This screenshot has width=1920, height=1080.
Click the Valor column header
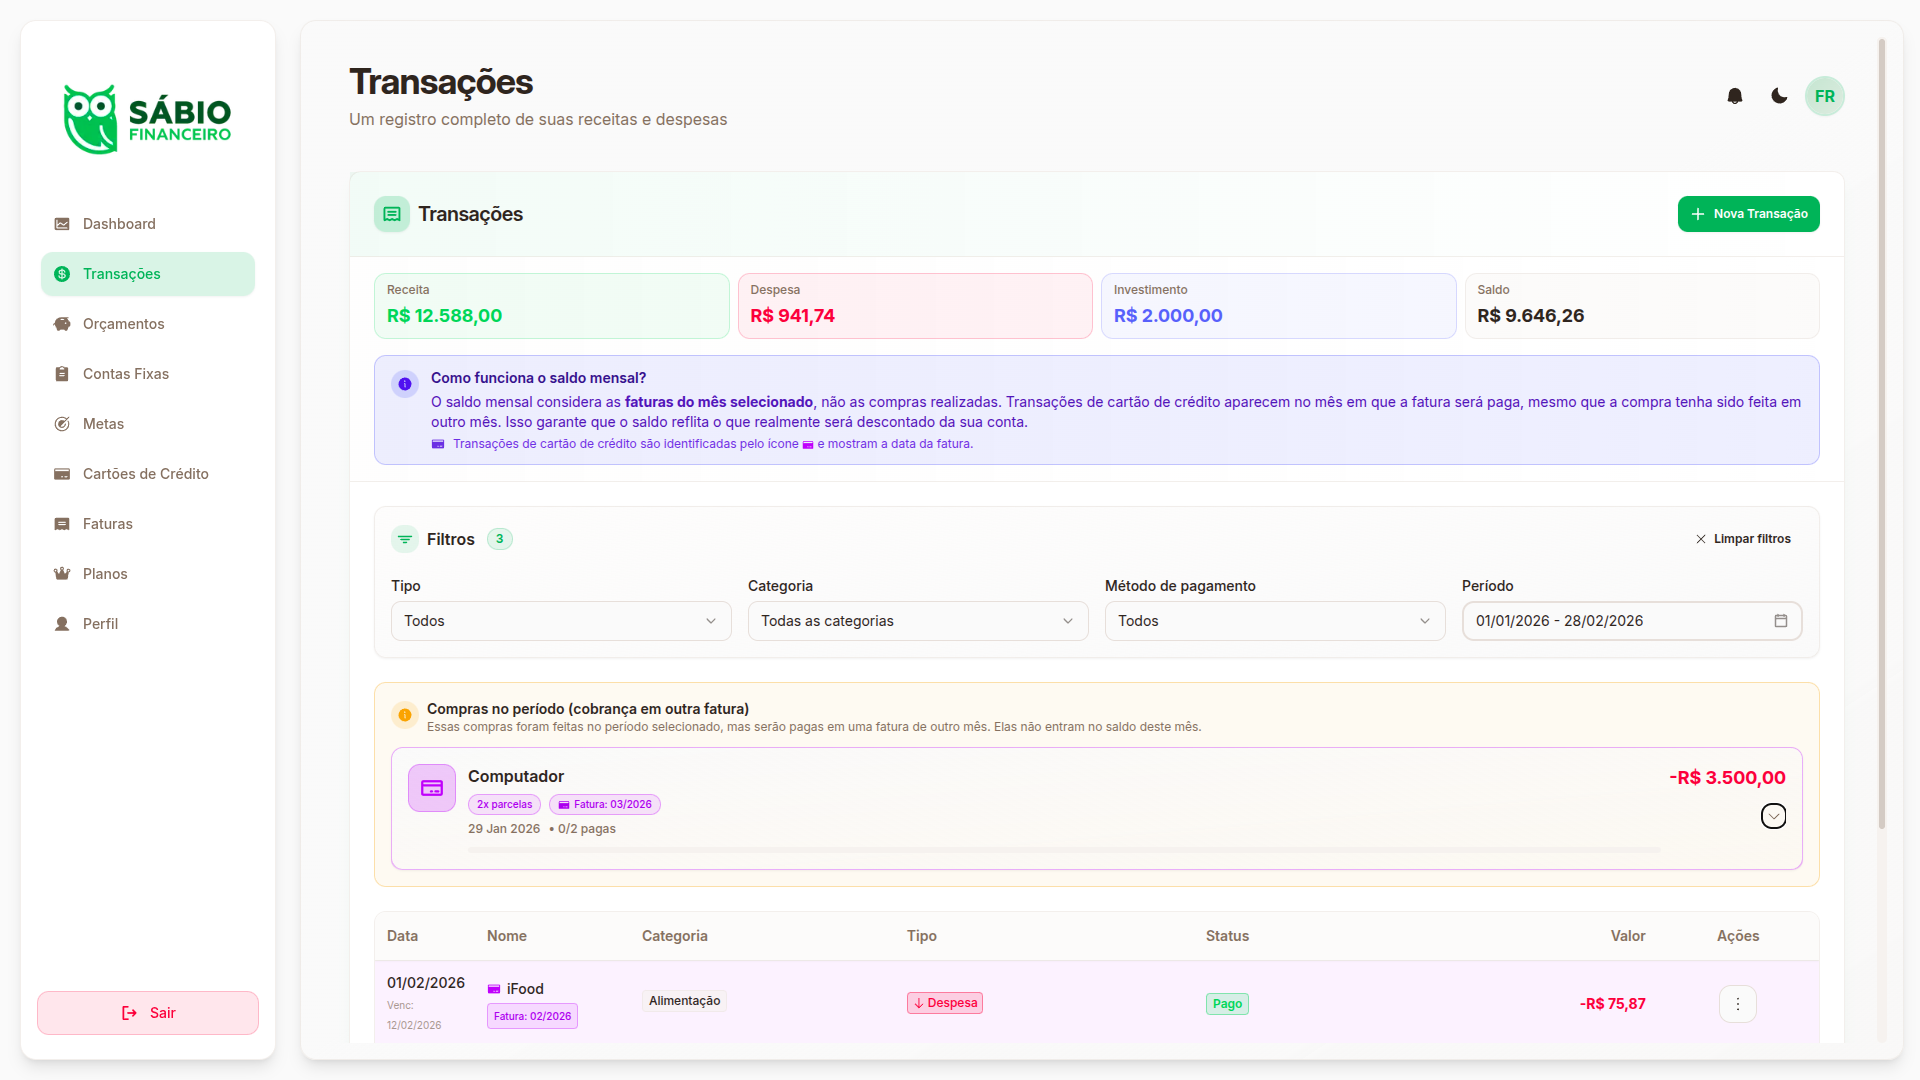pos(1628,936)
